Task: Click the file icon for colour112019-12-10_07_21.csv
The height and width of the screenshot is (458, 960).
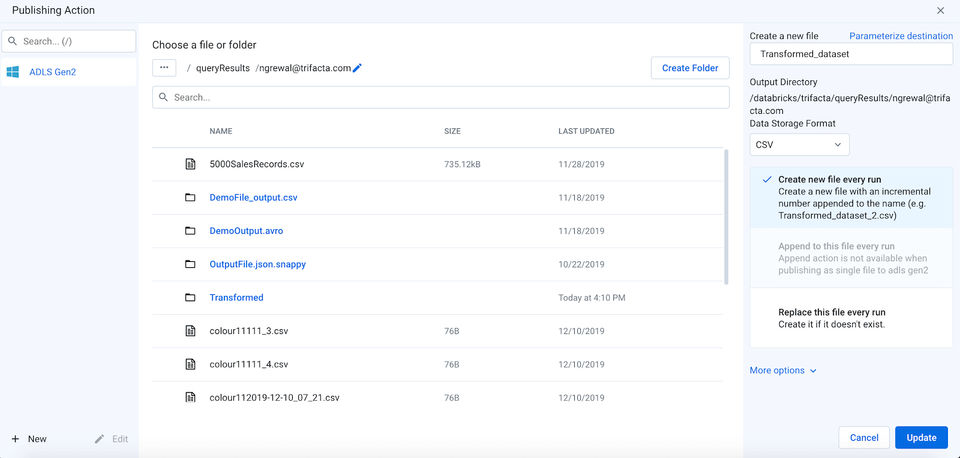Action: coord(190,397)
